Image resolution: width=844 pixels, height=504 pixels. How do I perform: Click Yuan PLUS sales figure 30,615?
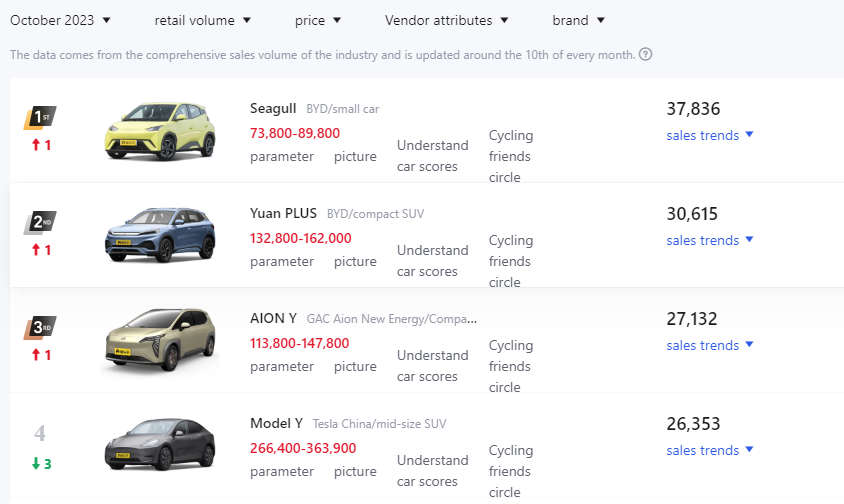(x=692, y=214)
